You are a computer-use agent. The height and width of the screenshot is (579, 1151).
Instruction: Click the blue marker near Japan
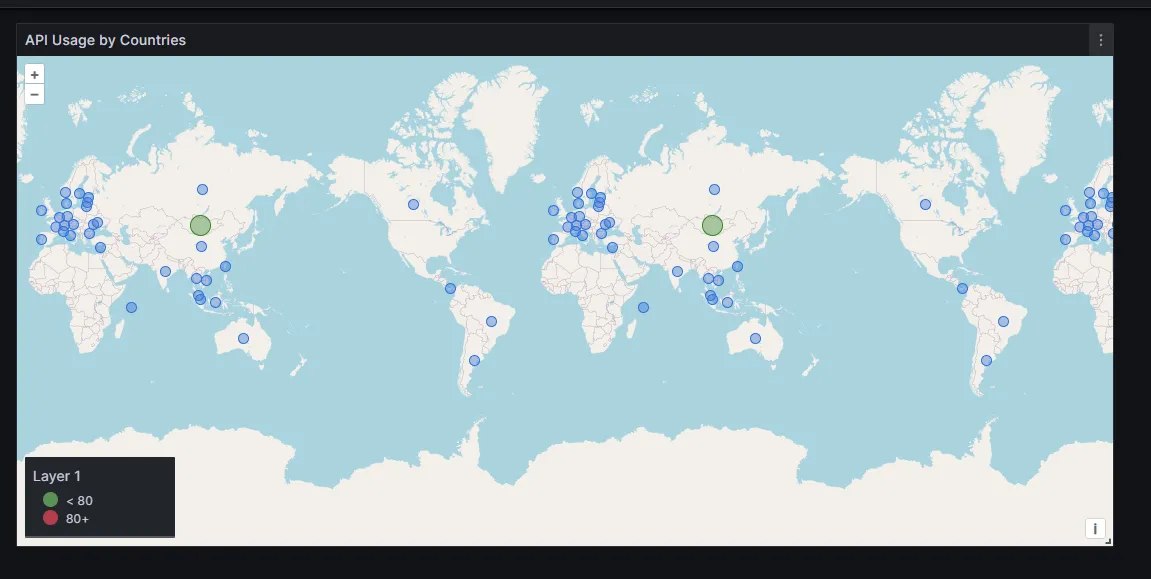click(x=737, y=267)
